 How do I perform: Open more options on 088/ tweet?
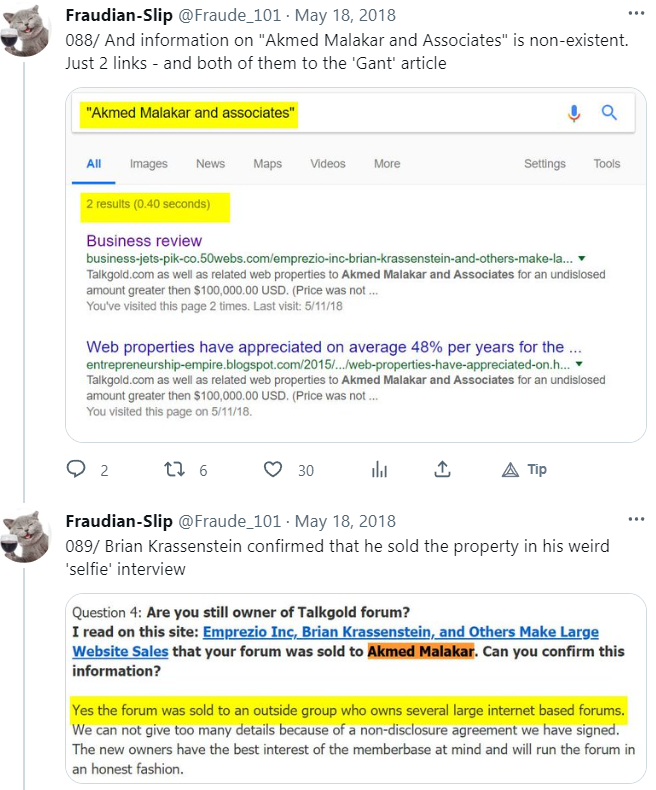pos(636,15)
